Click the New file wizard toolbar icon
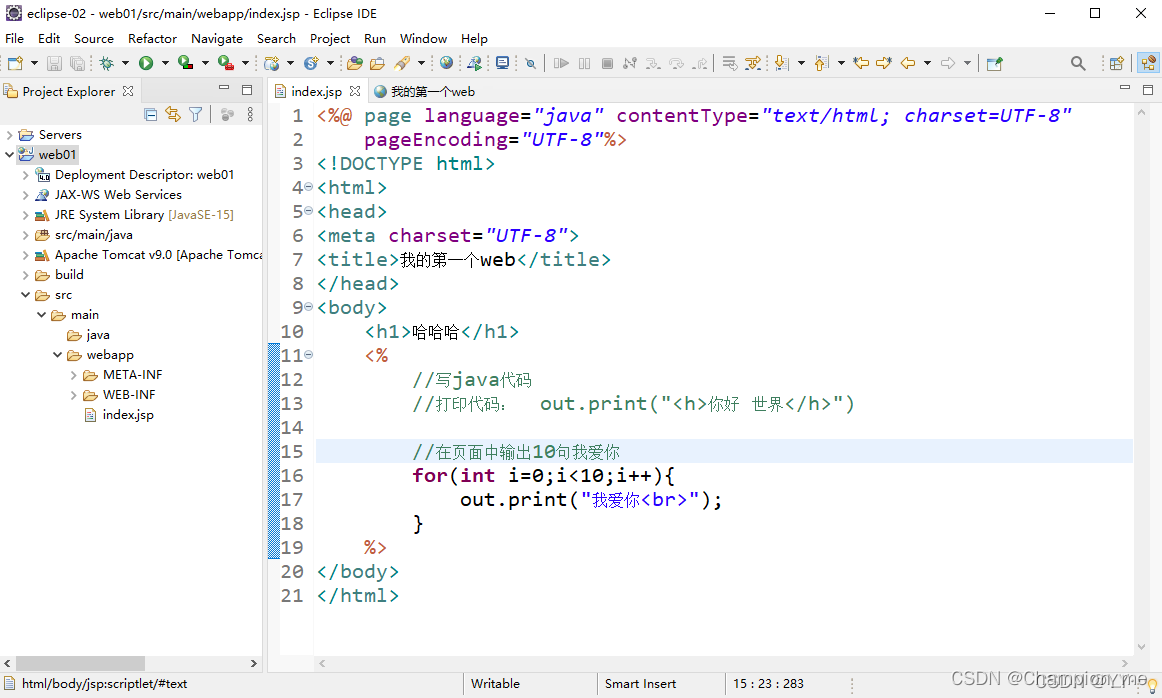Viewport: 1162px width, 698px height. click(x=16, y=64)
